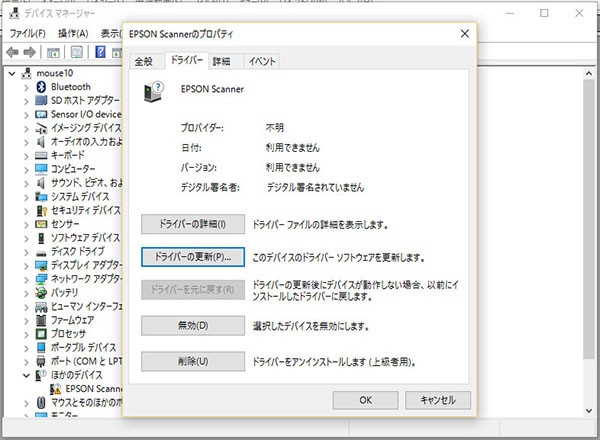Expand the キーボード tree node
600x440 pixels.
point(26,156)
